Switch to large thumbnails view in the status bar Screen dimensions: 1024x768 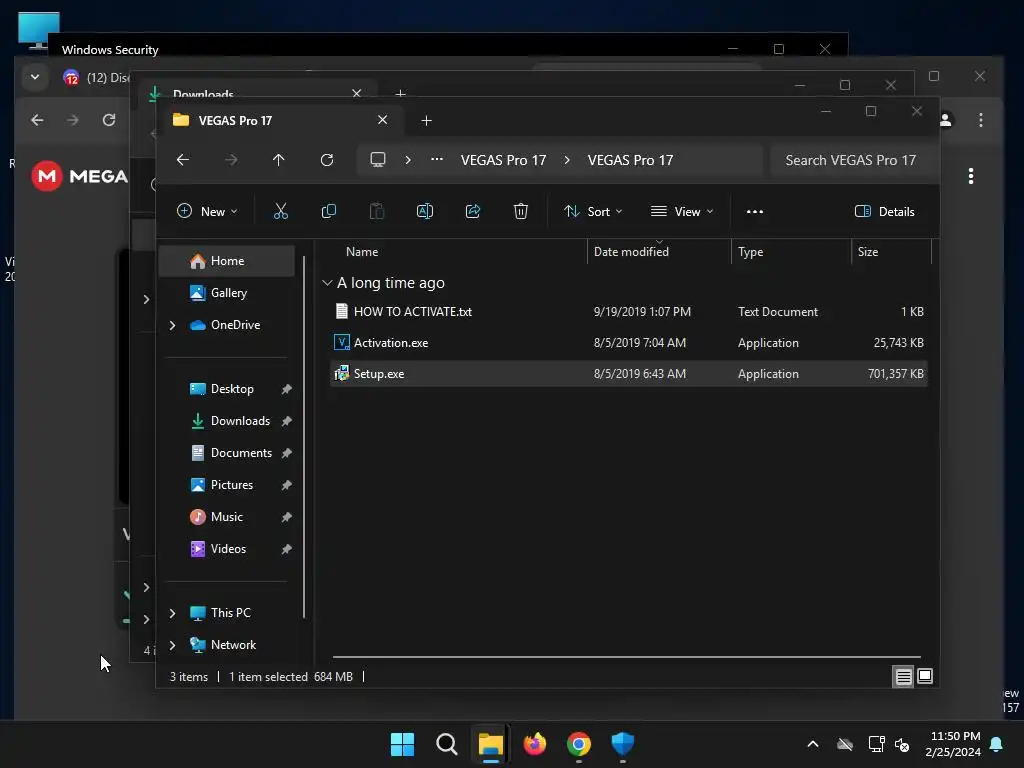click(x=925, y=676)
